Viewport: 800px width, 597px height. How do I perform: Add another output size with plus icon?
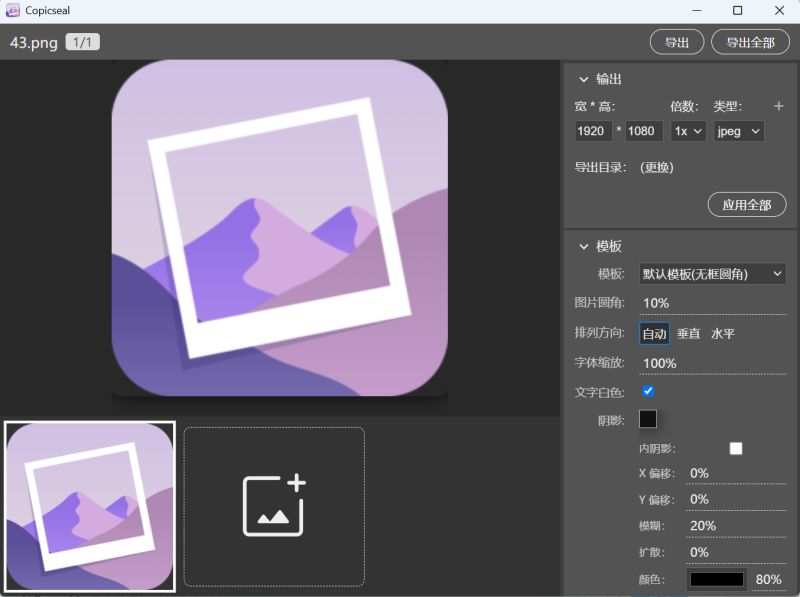[778, 106]
